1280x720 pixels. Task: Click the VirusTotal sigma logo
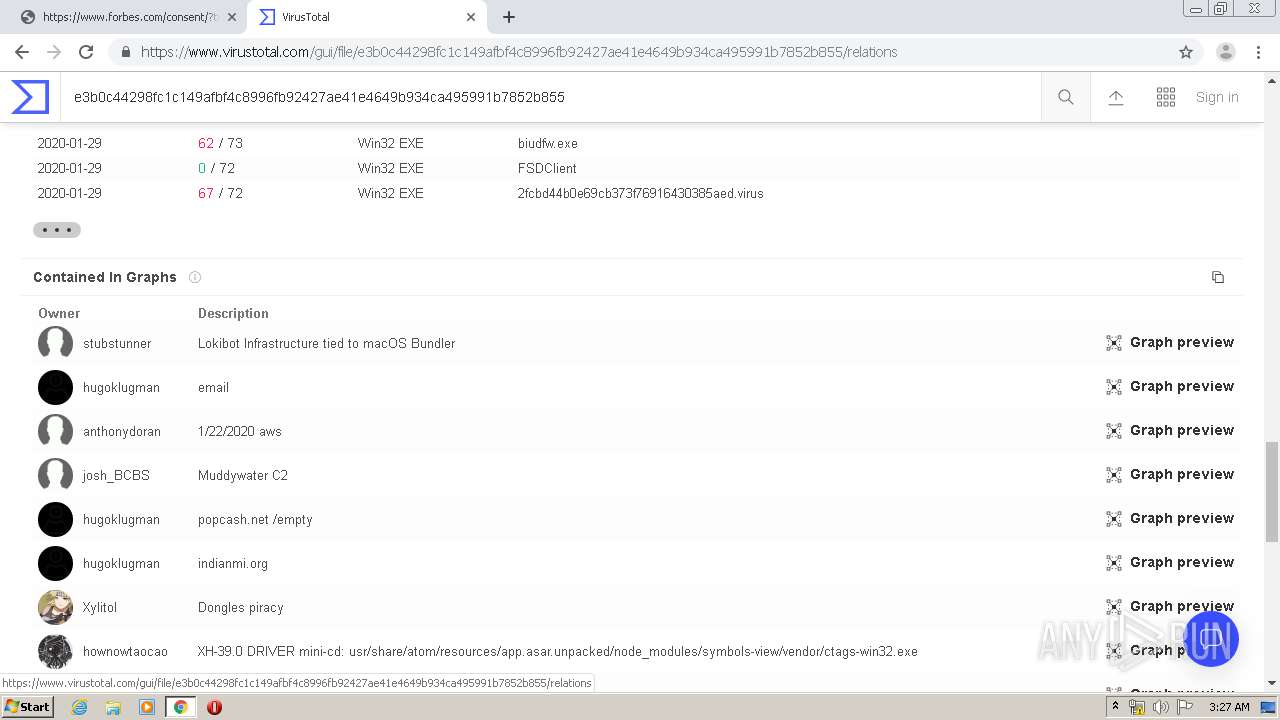tap(30, 97)
